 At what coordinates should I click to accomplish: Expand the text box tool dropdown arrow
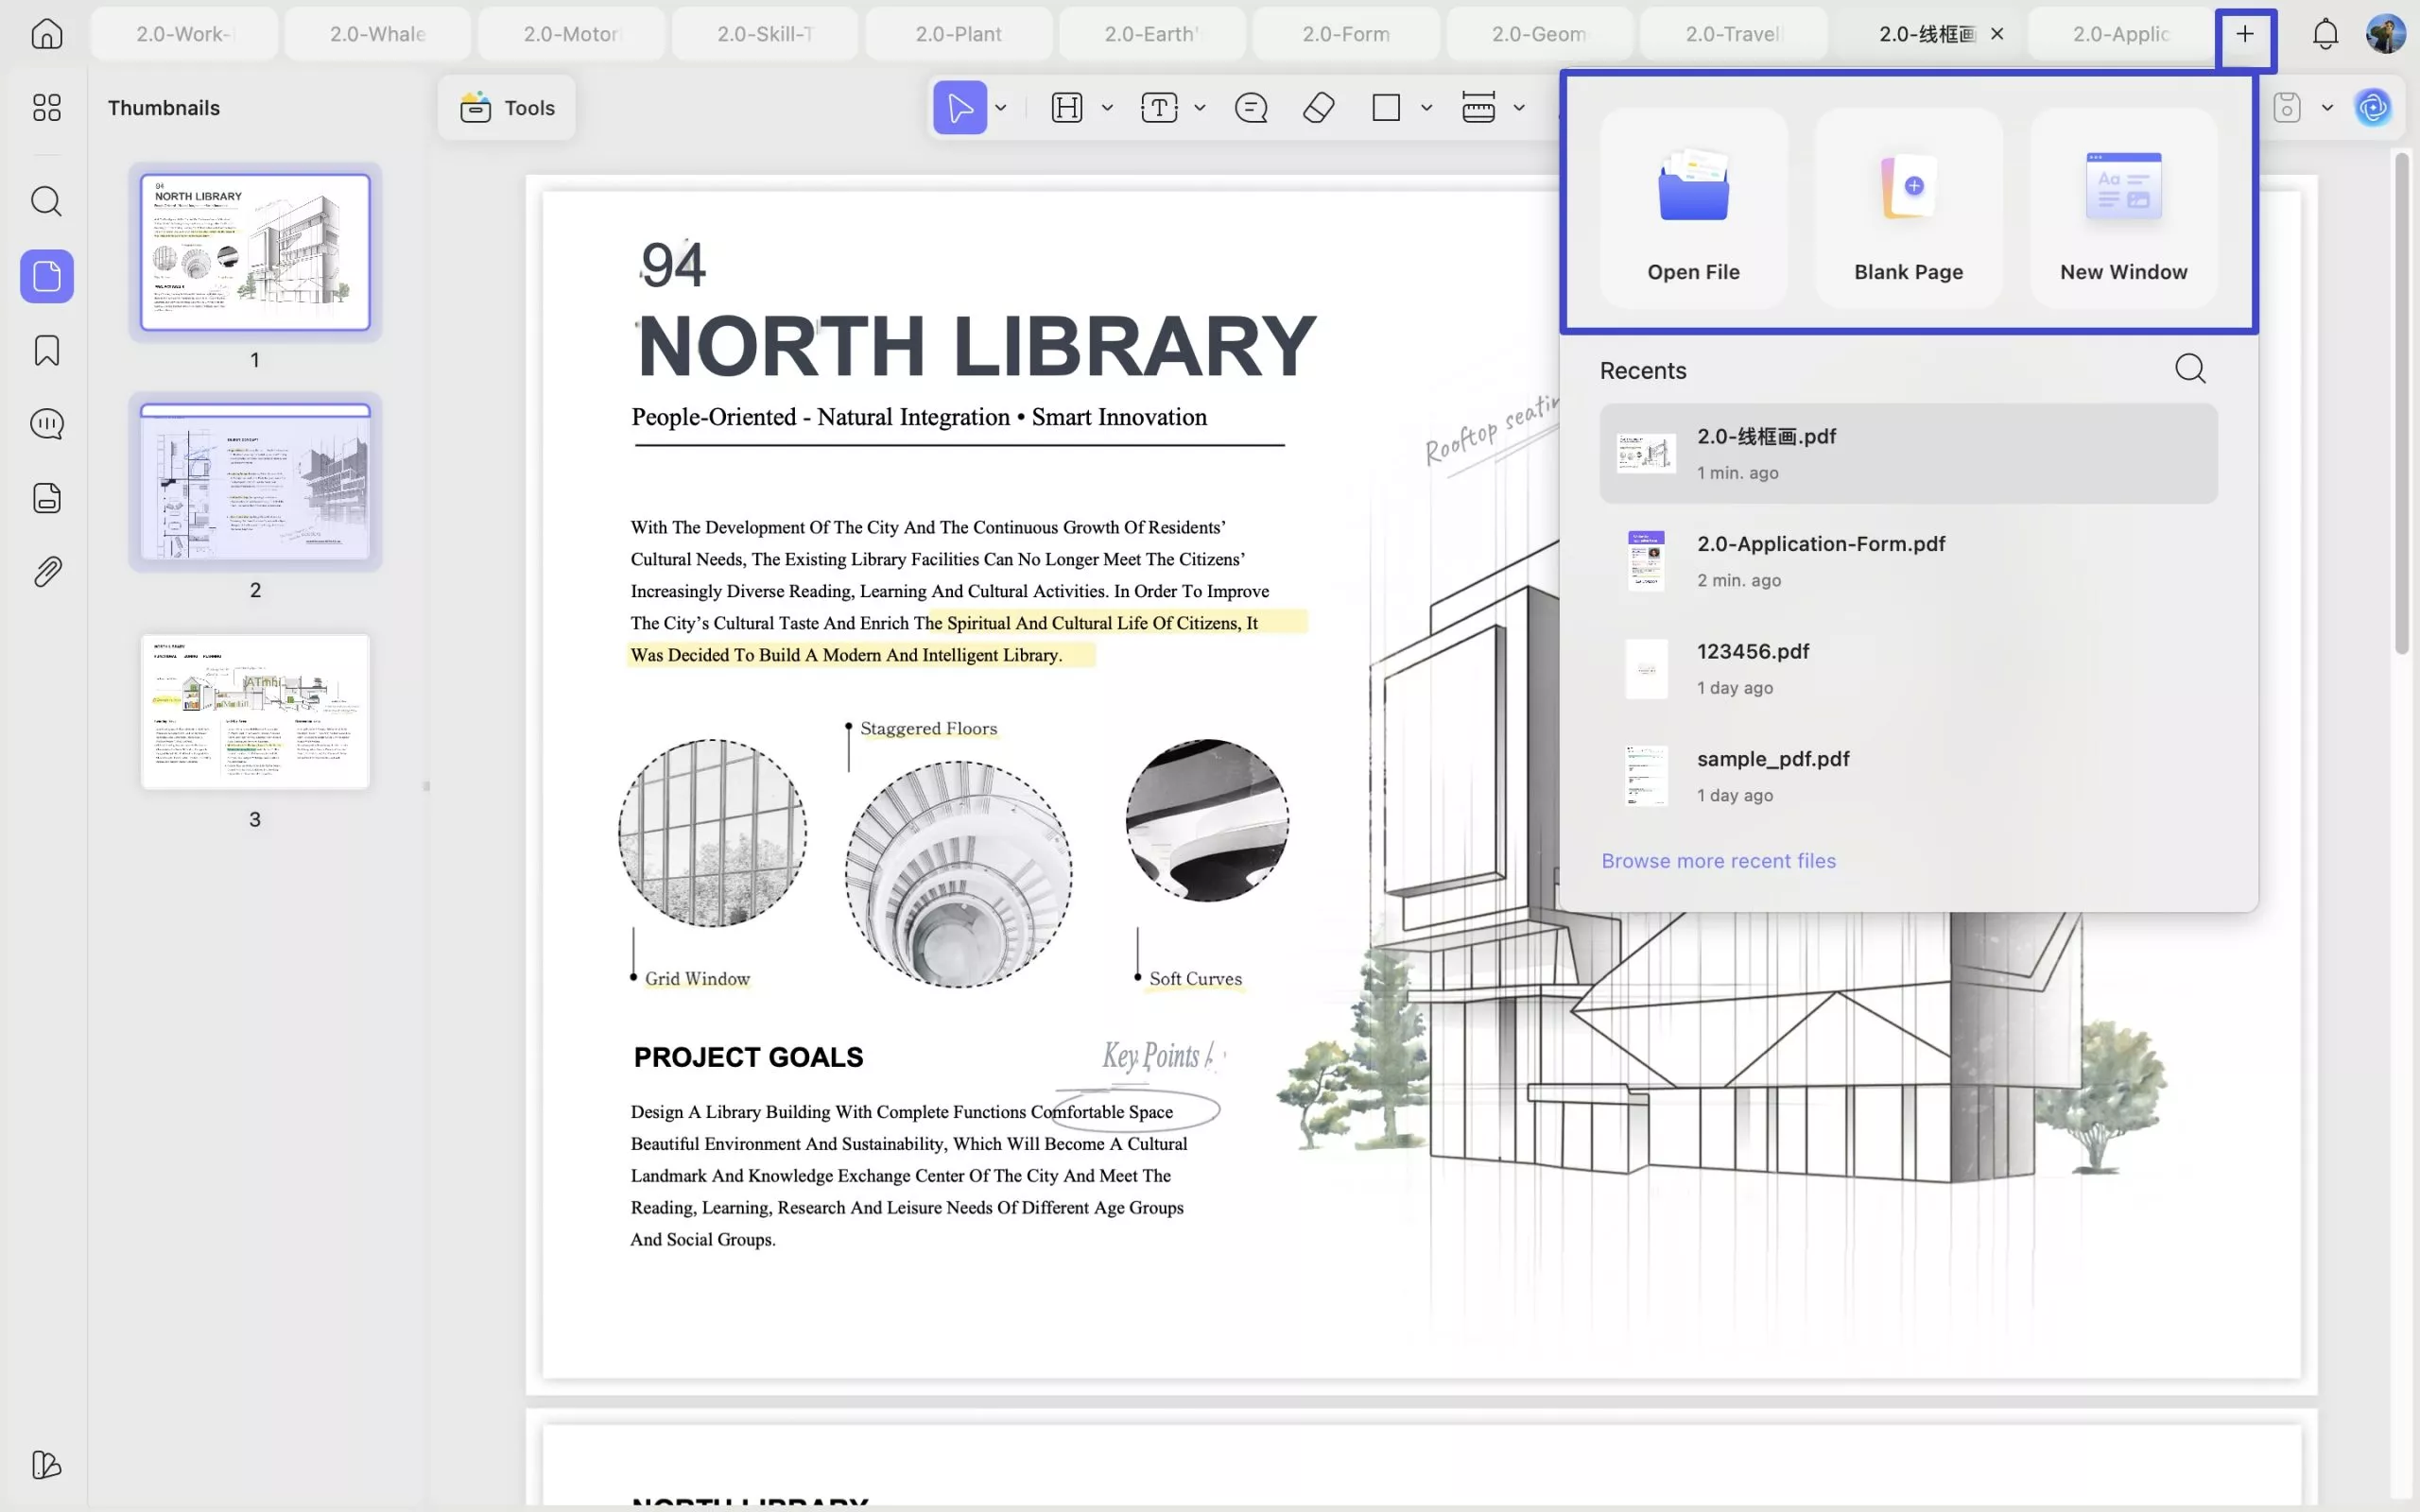(x=1200, y=107)
